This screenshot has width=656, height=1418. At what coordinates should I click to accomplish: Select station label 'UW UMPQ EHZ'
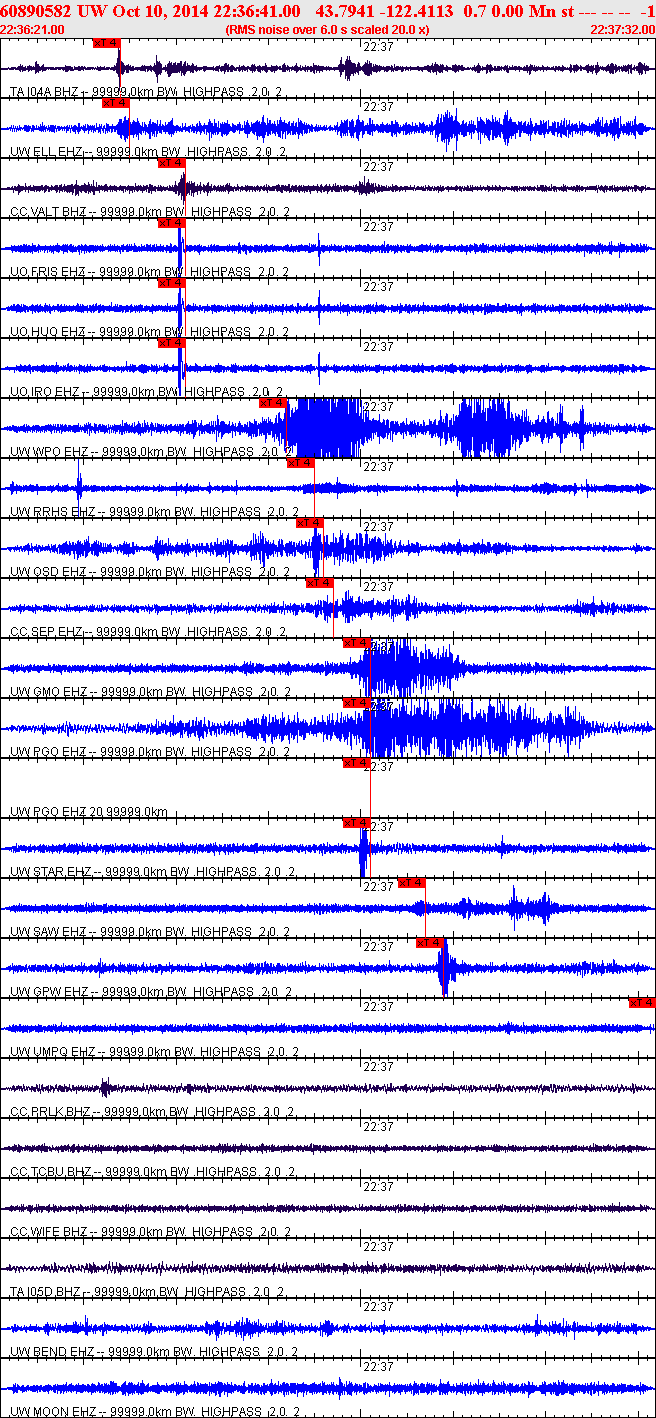pos(52,1052)
